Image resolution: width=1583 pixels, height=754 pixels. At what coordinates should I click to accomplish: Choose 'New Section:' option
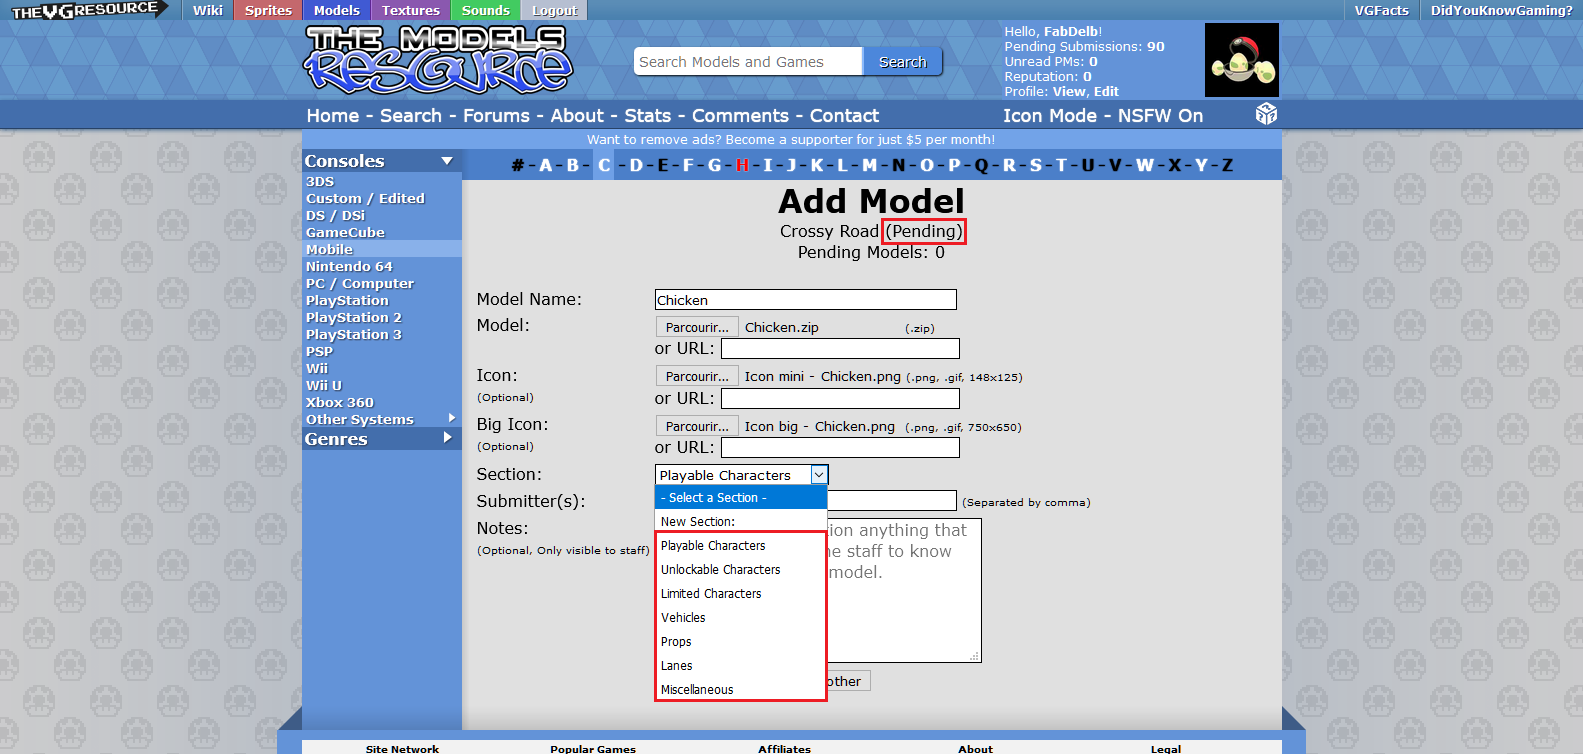pyautogui.click(x=741, y=522)
